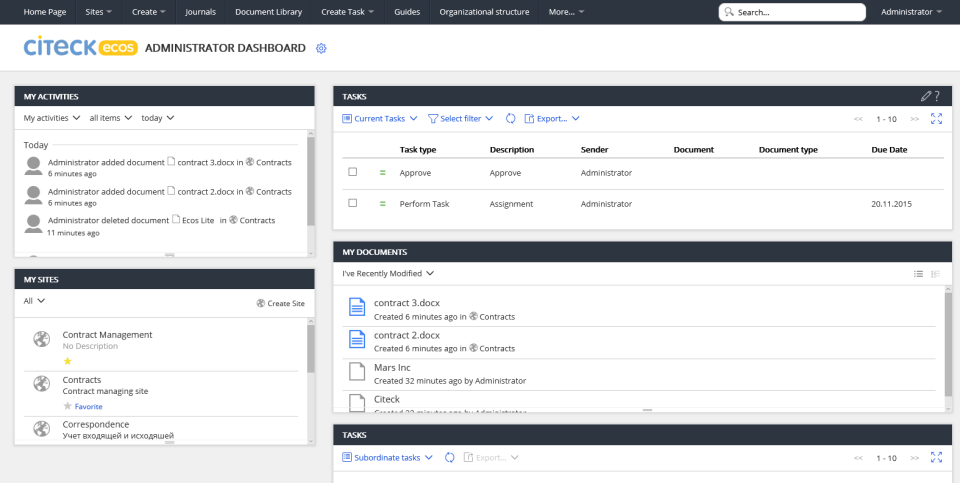Image resolution: width=960 pixels, height=483 pixels.
Task: Click the fullscreen icon in Tasks panel
Action: click(936, 118)
